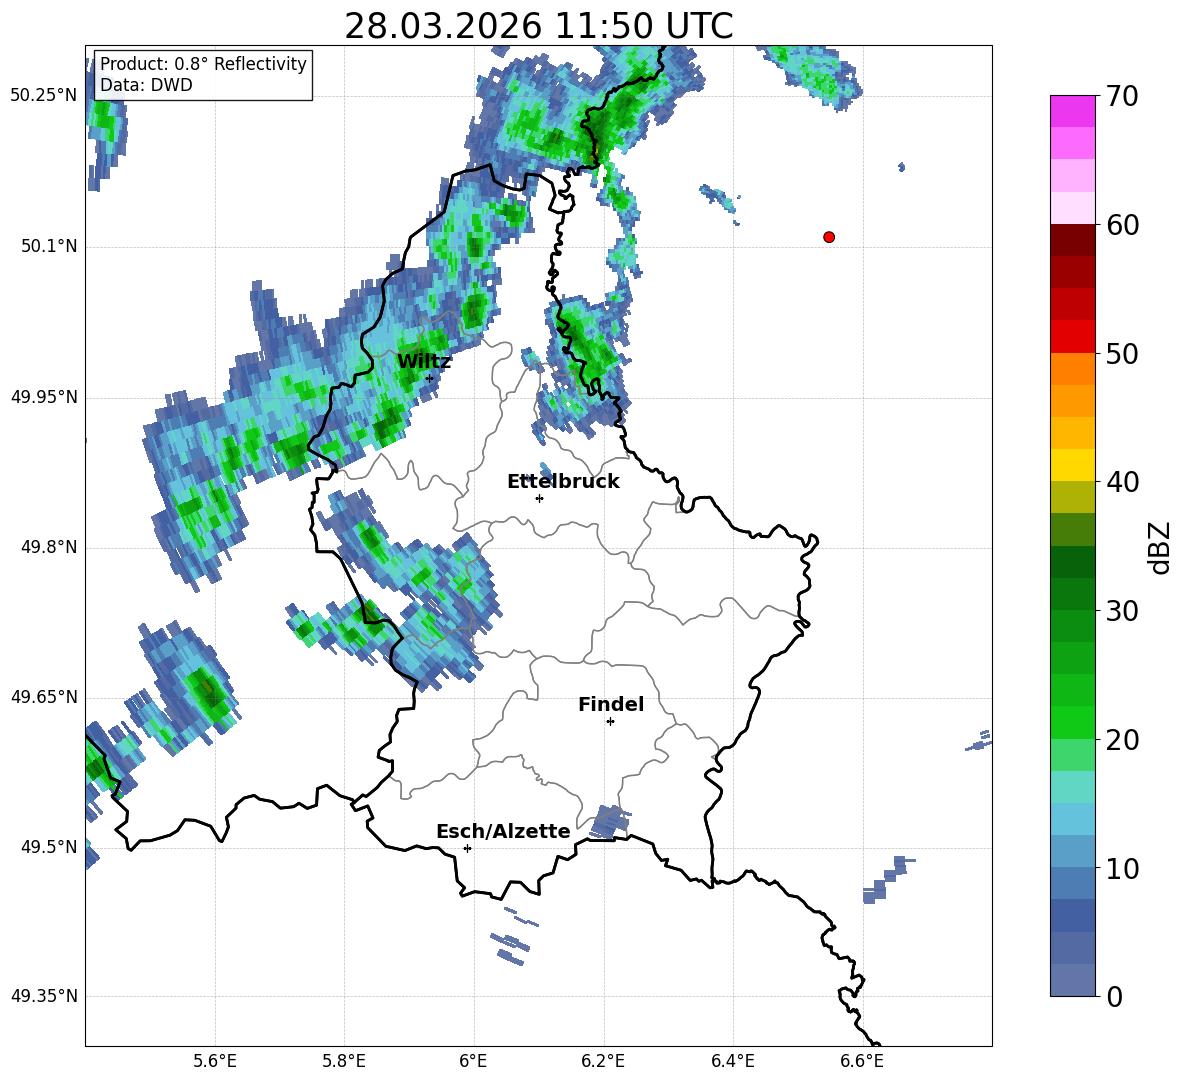Click the 50.25°N latitude label
This screenshot has width=1184, height=1081.
click(x=43, y=96)
